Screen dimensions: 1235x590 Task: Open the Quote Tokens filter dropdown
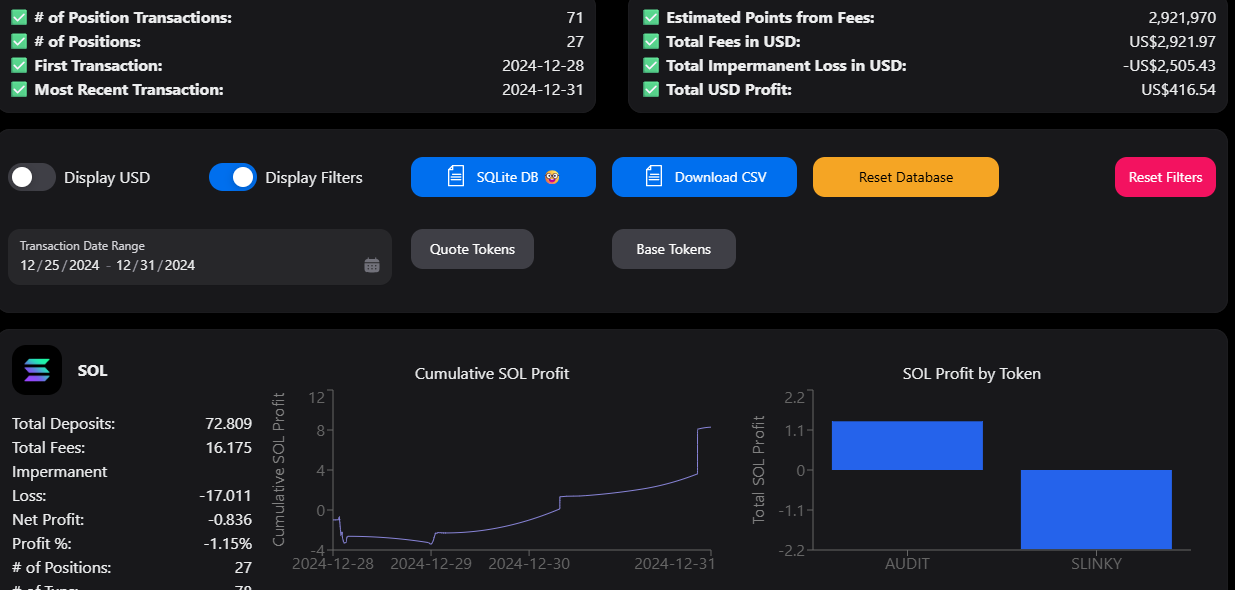point(472,249)
